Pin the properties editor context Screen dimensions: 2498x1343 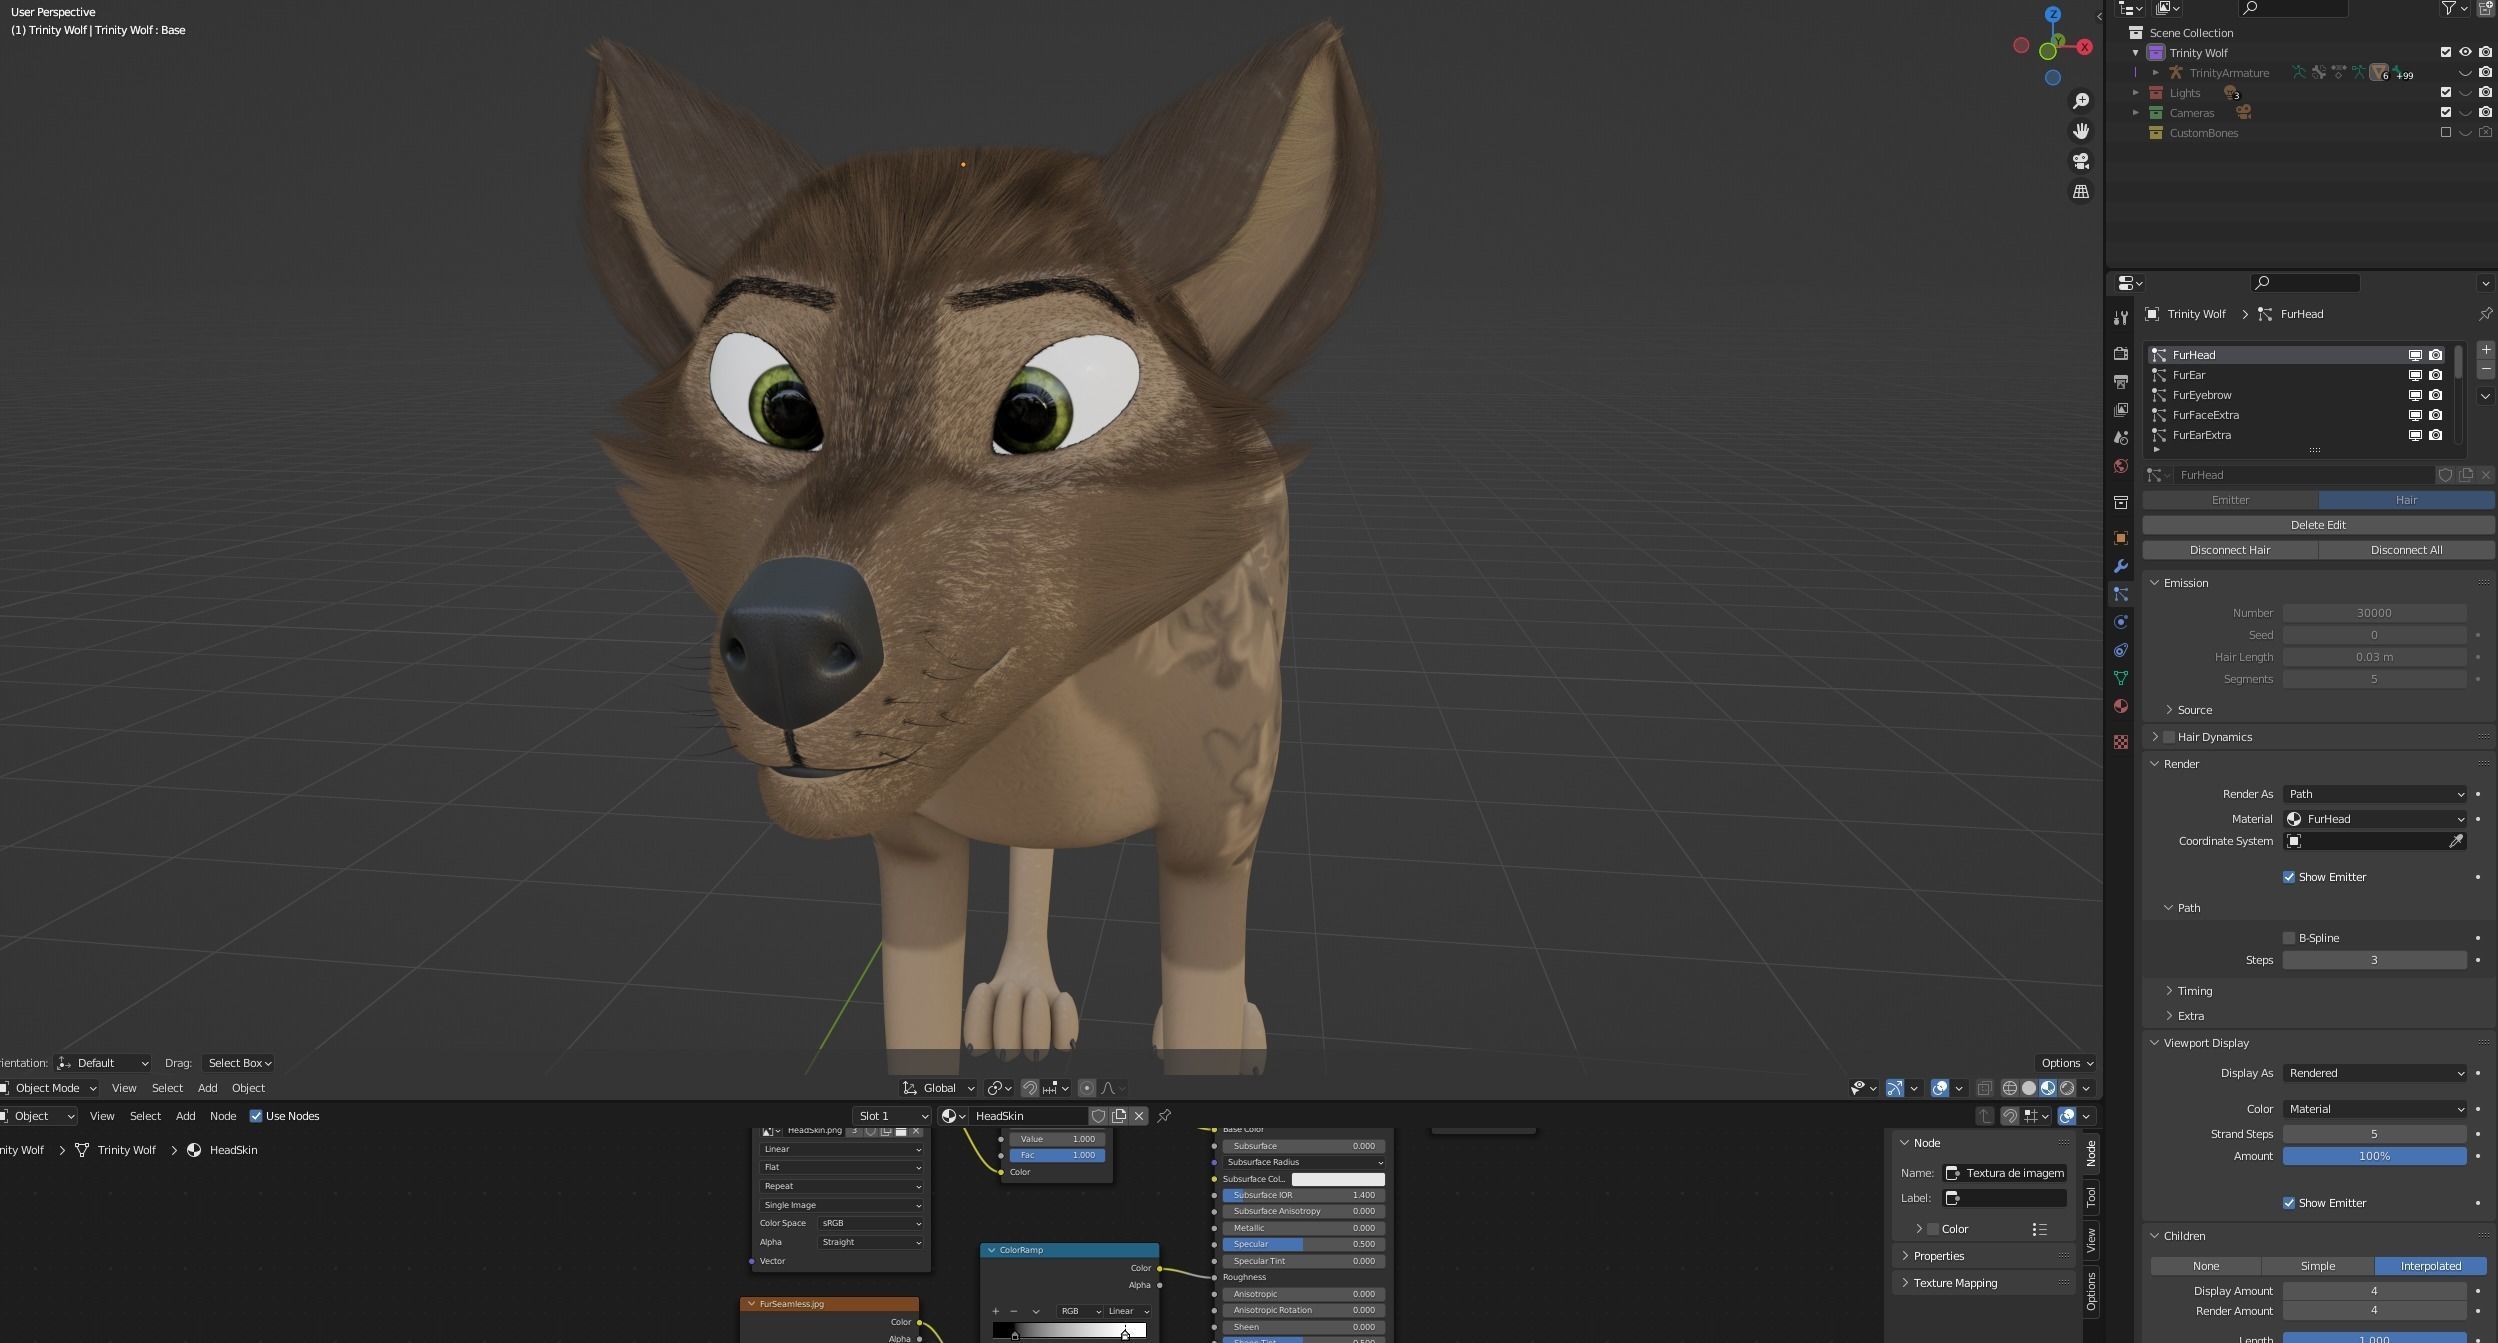(x=2485, y=314)
